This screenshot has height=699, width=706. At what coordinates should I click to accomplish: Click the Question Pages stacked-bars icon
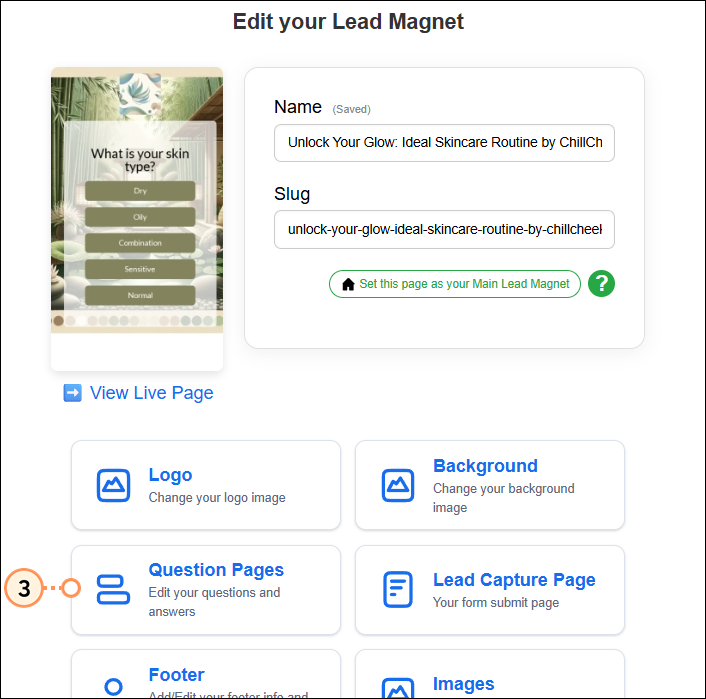tap(114, 590)
